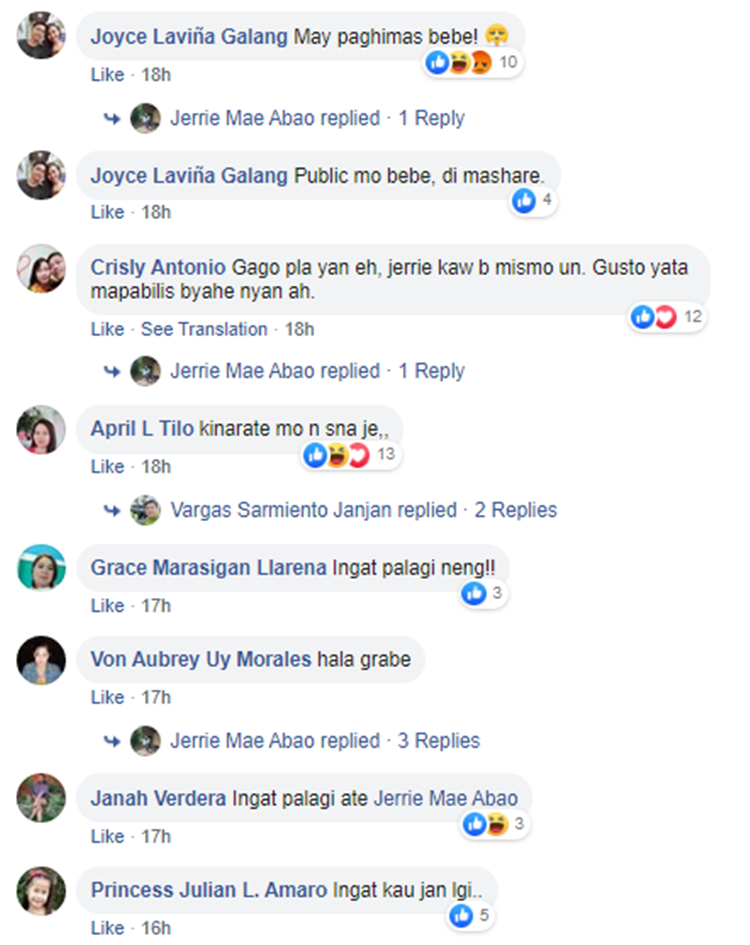Like Grace Marasigan Llarena's comment
This screenshot has height=945, width=750.
click(107, 606)
